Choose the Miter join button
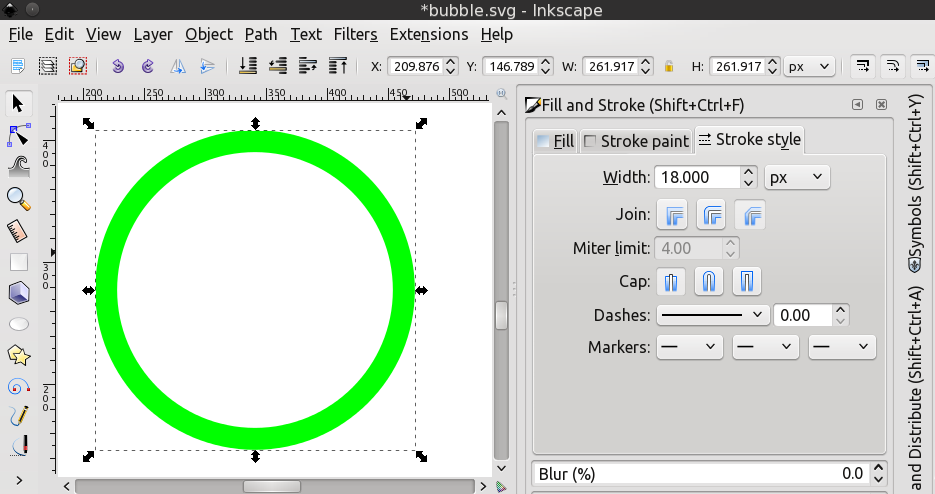 (672, 215)
